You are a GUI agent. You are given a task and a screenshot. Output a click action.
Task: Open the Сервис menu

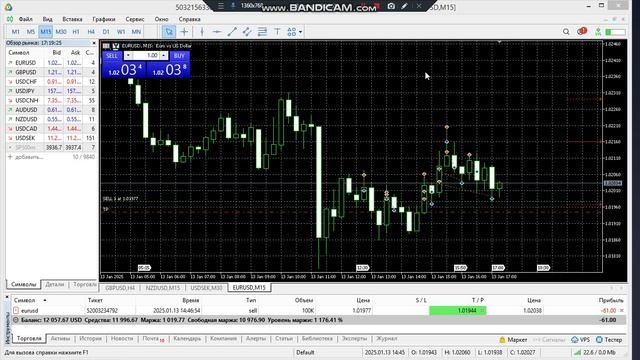pyautogui.click(x=135, y=19)
